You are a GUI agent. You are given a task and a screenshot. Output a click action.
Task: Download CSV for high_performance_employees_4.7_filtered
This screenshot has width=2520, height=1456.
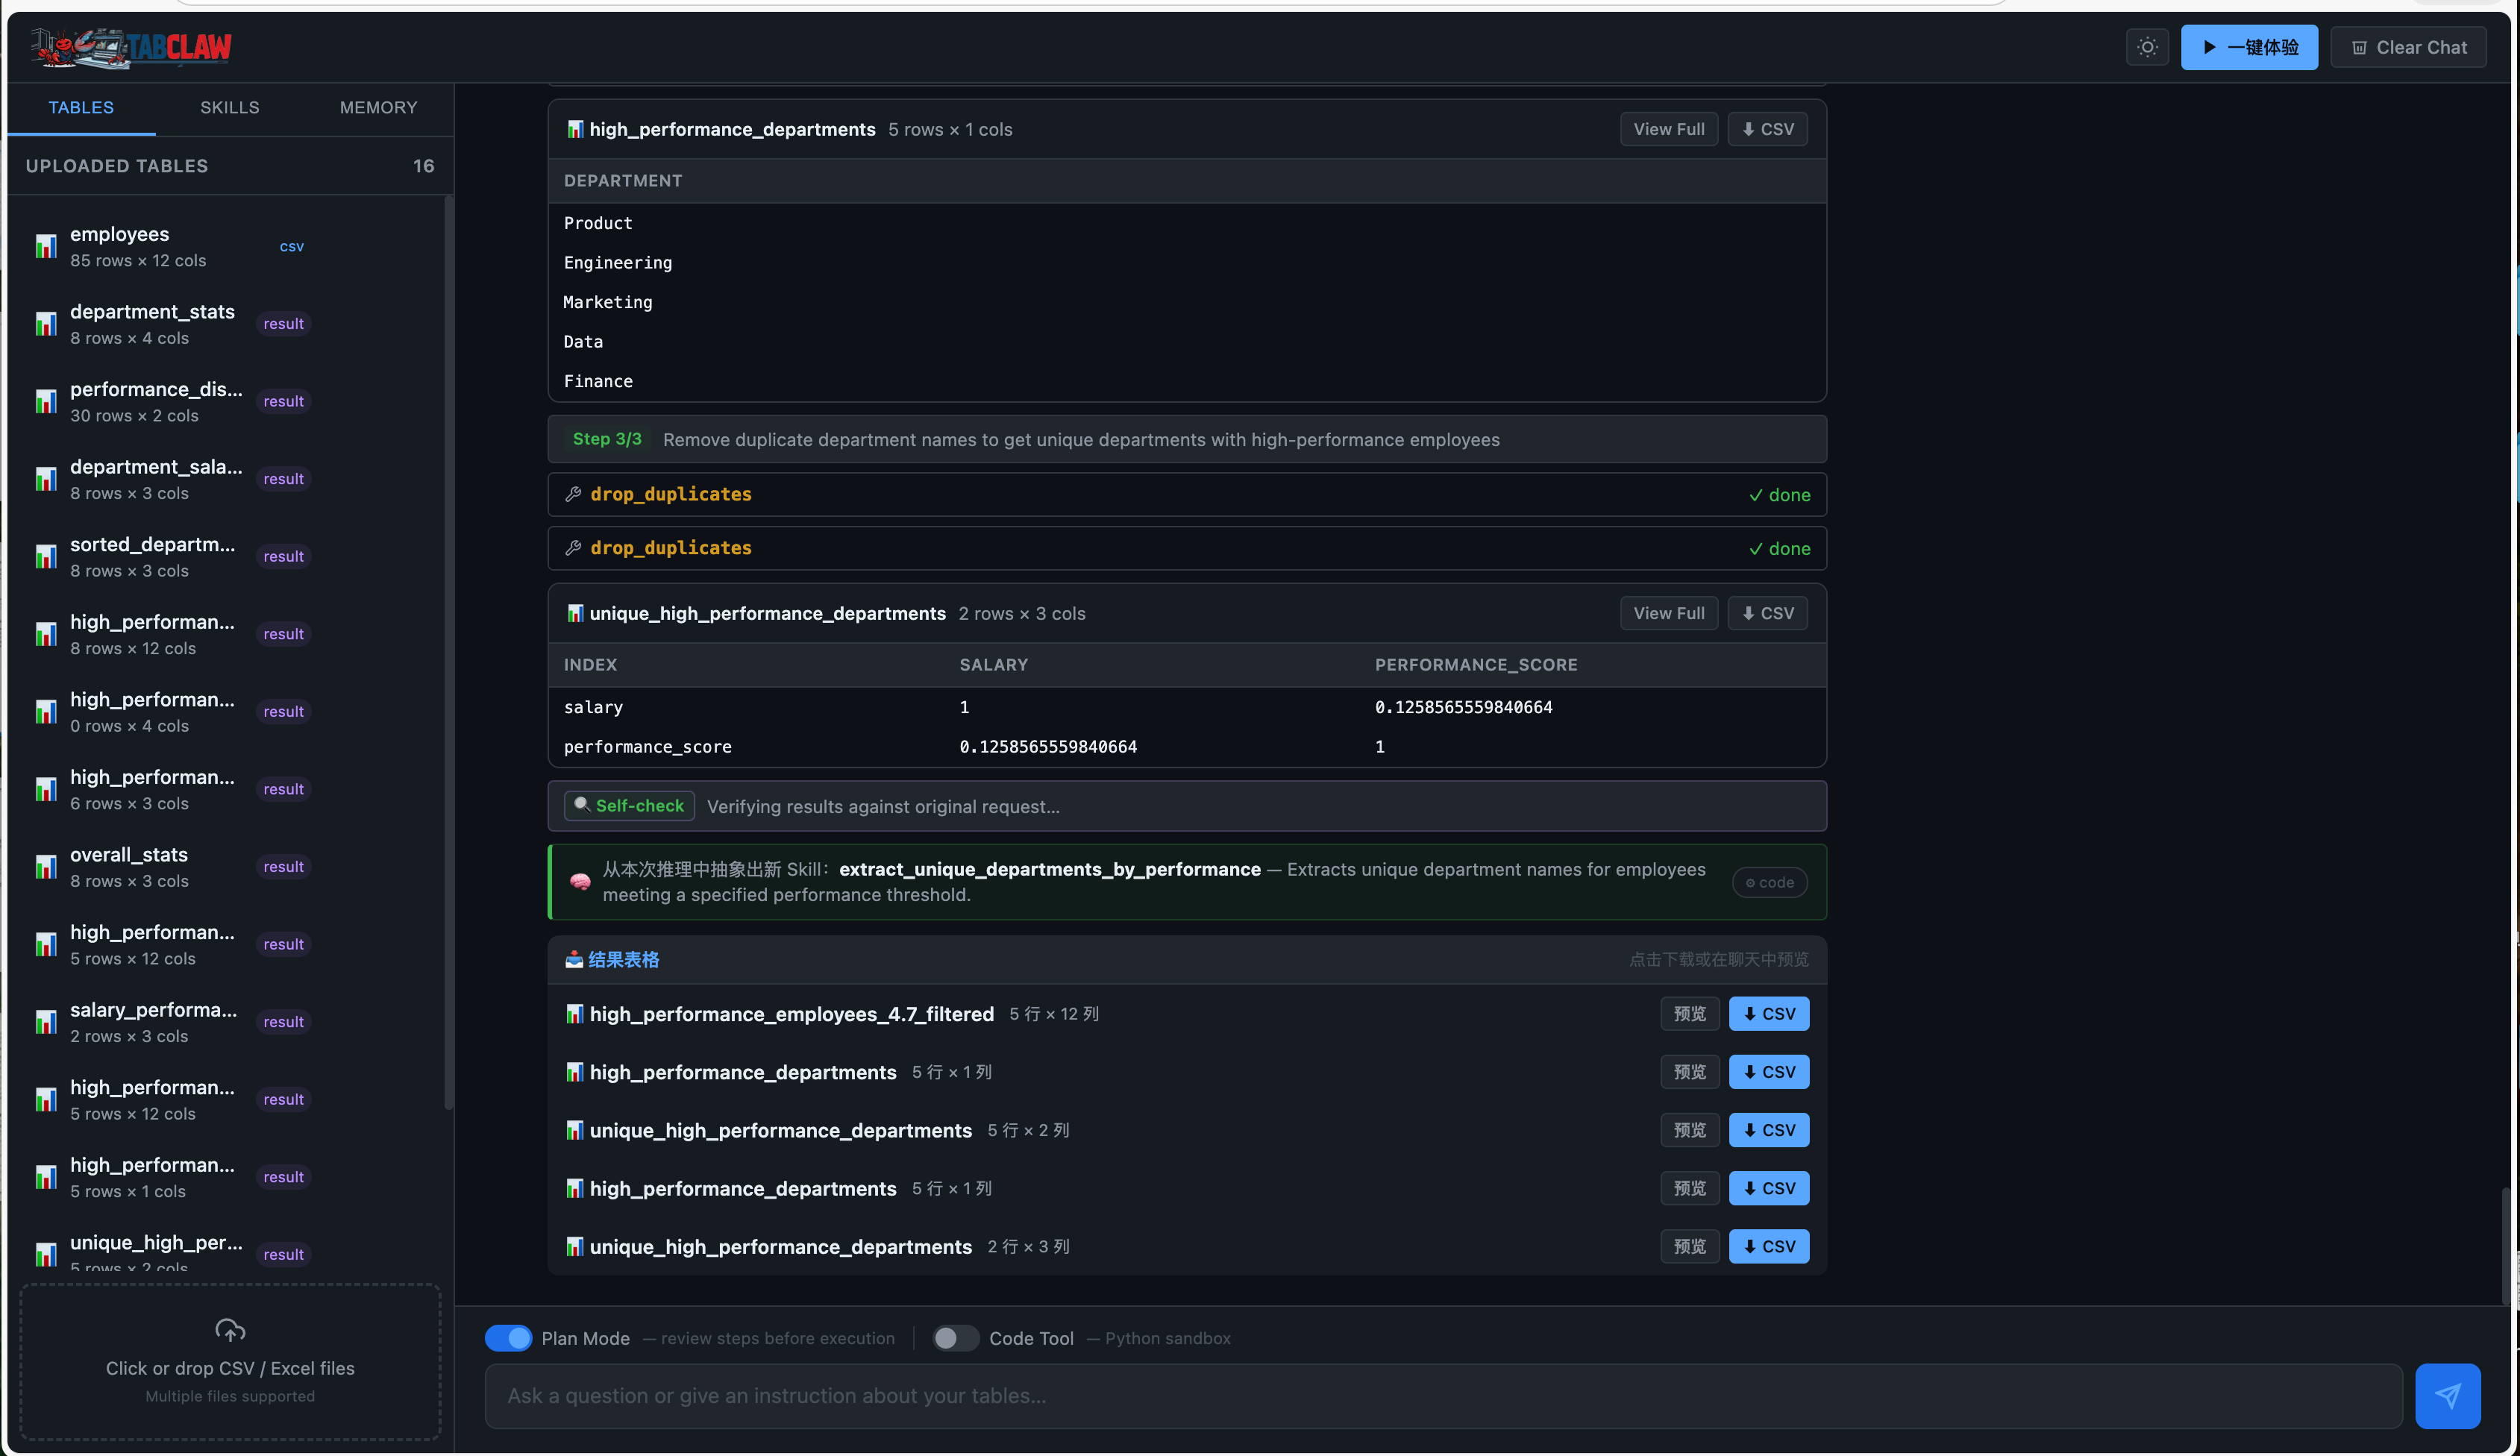pyautogui.click(x=1768, y=1014)
